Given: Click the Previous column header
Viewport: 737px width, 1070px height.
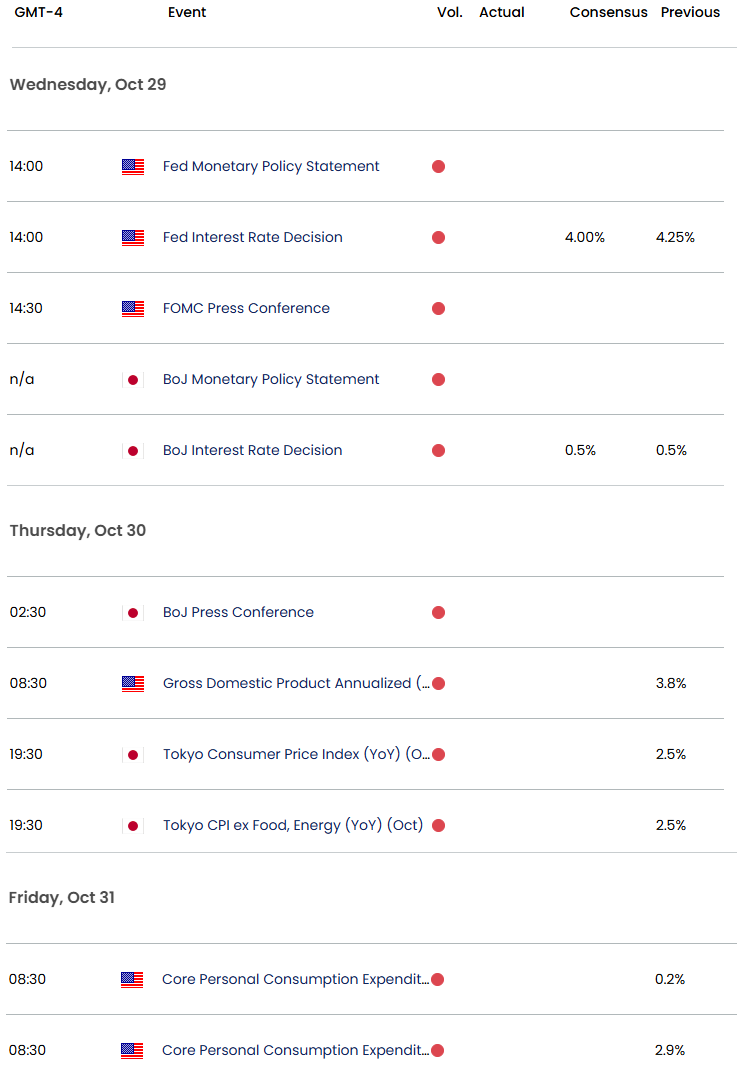Looking at the screenshot, I should [690, 13].
